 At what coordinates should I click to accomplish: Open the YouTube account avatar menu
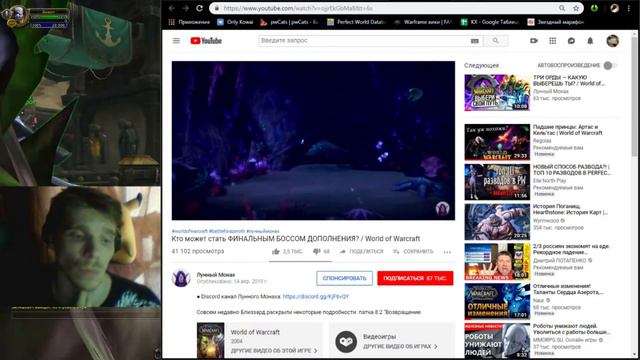pos(613,41)
